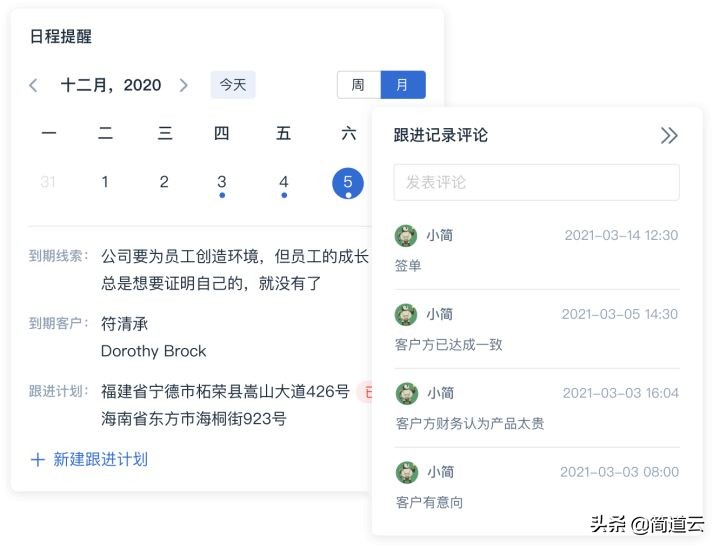Screen dimensions: 720x549
Task: Click timestamp 2021-03-14 12:30
Action: click(621, 235)
